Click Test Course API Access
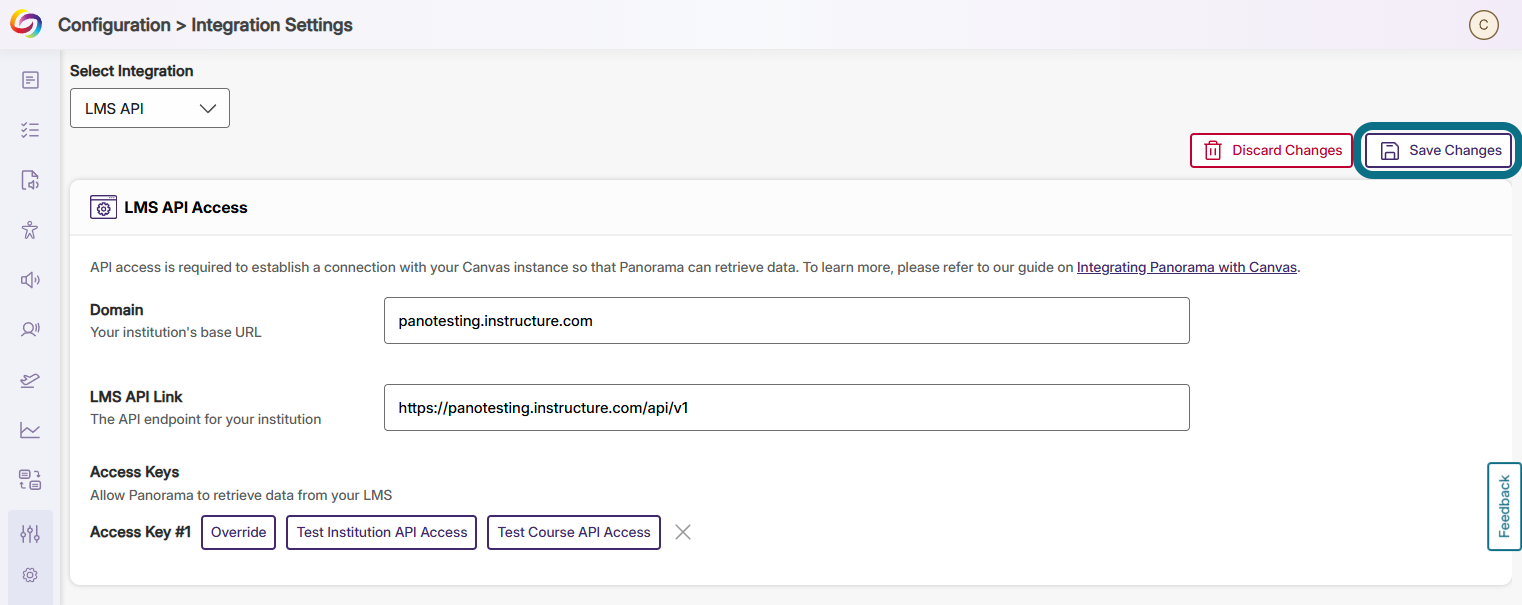The width and height of the screenshot is (1522, 605). pyautogui.click(x=574, y=532)
